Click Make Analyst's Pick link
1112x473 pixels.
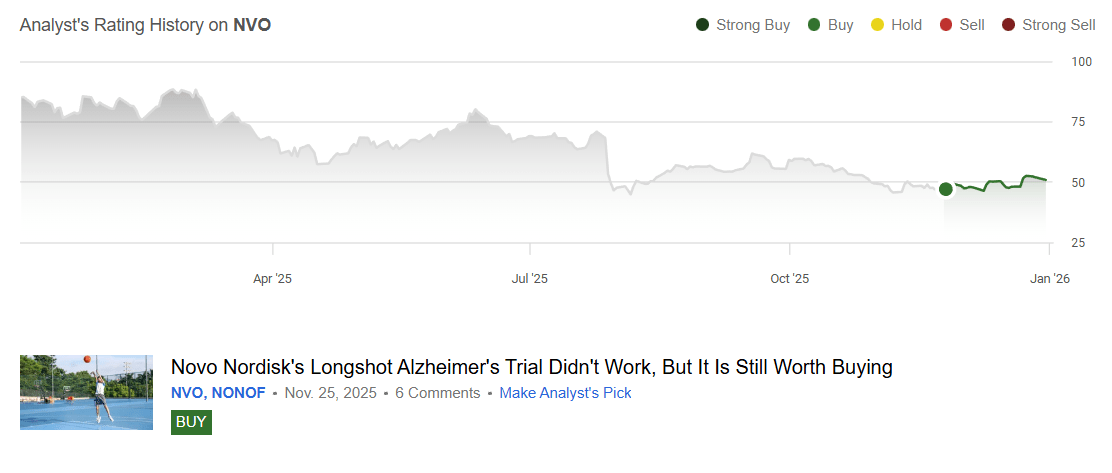pyautogui.click(x=565, y=393)
